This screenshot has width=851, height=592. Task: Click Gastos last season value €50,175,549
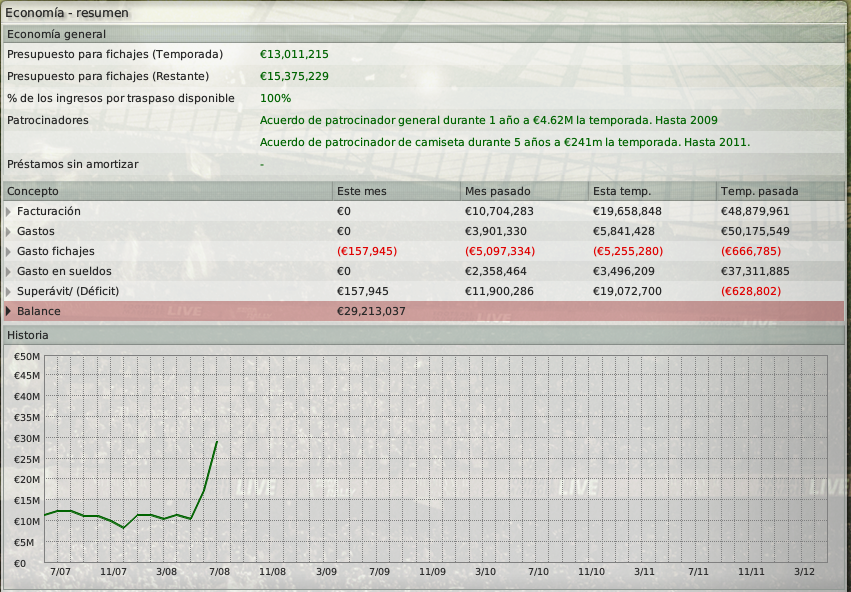(755, 232)
